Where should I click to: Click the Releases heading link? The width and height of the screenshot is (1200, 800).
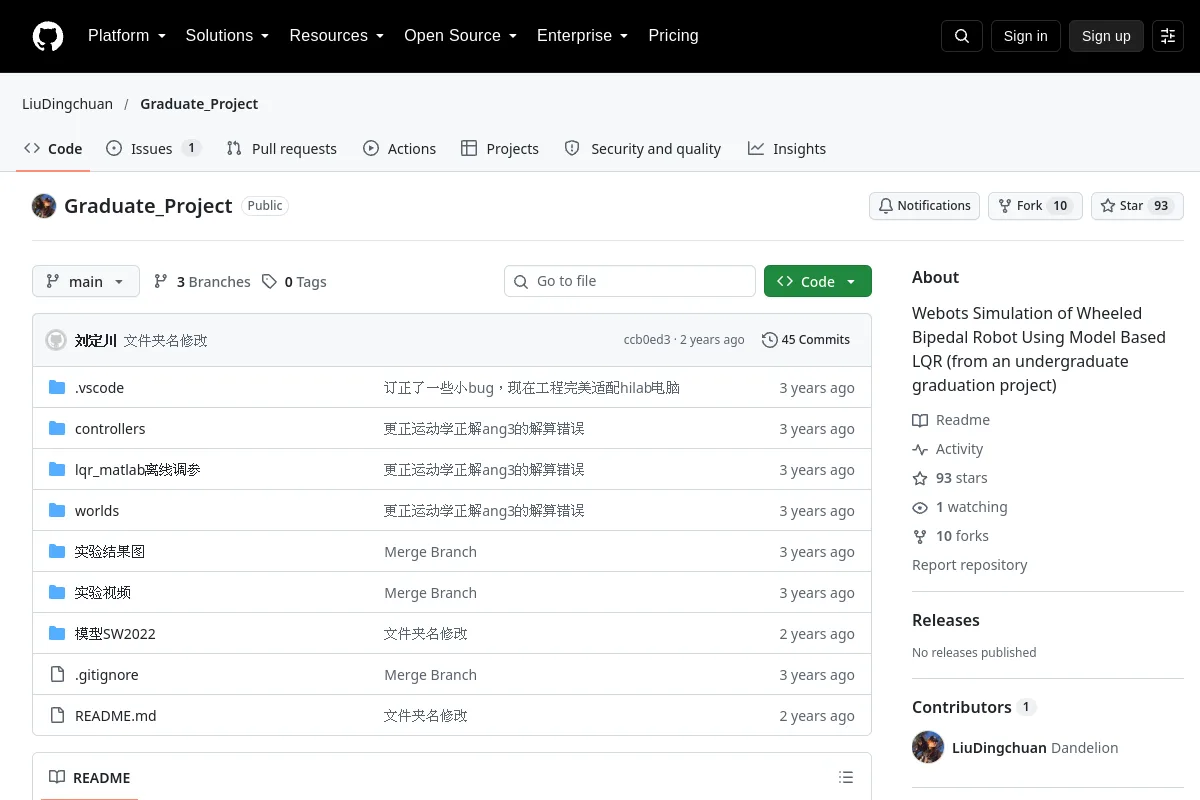[x=946, y=620]
